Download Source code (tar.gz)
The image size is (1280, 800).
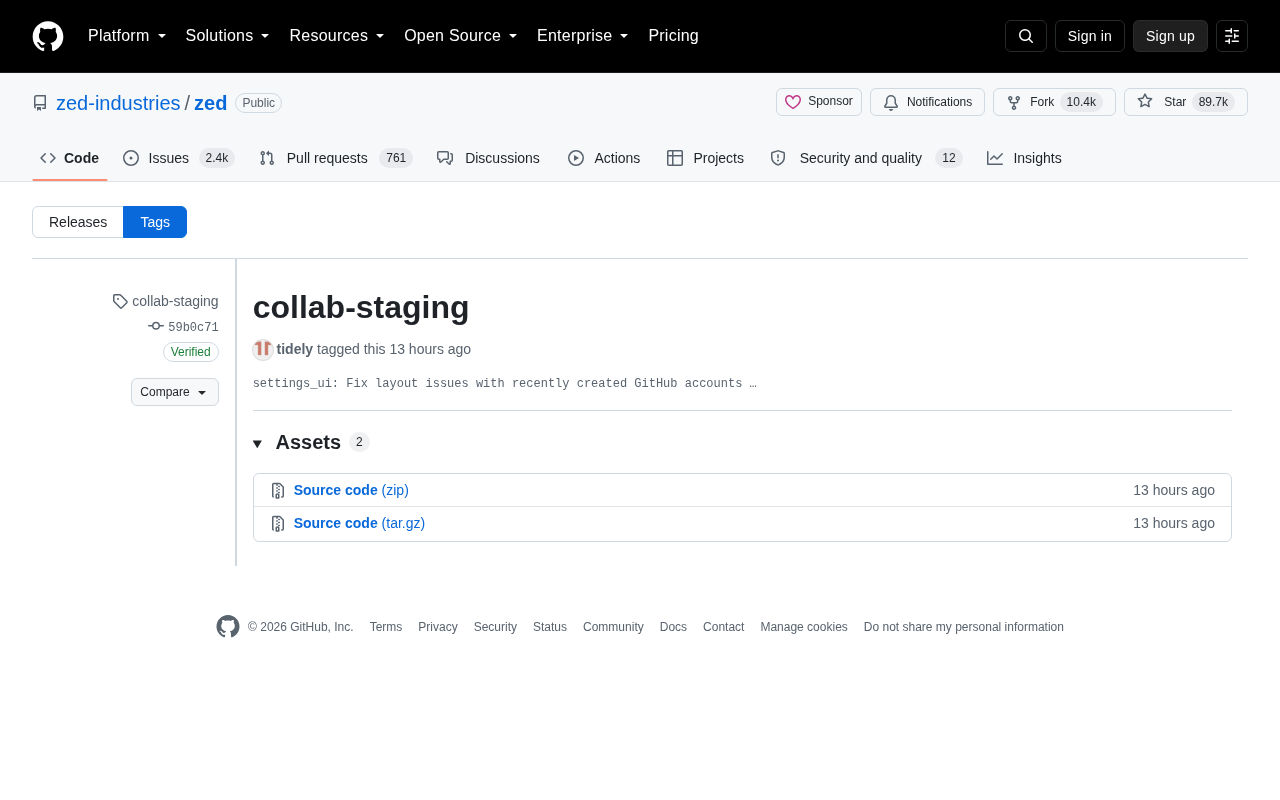click(359, 523)
